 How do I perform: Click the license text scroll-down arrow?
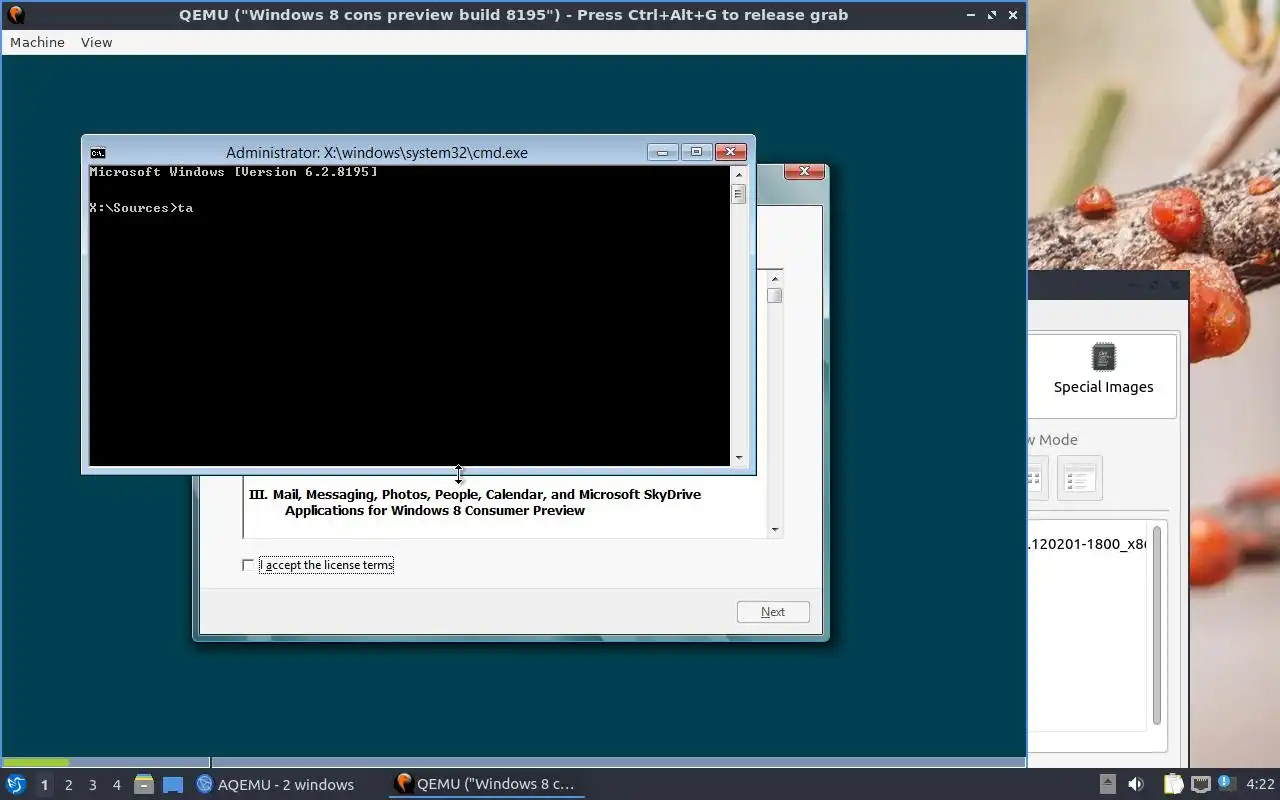click(775, 529)
